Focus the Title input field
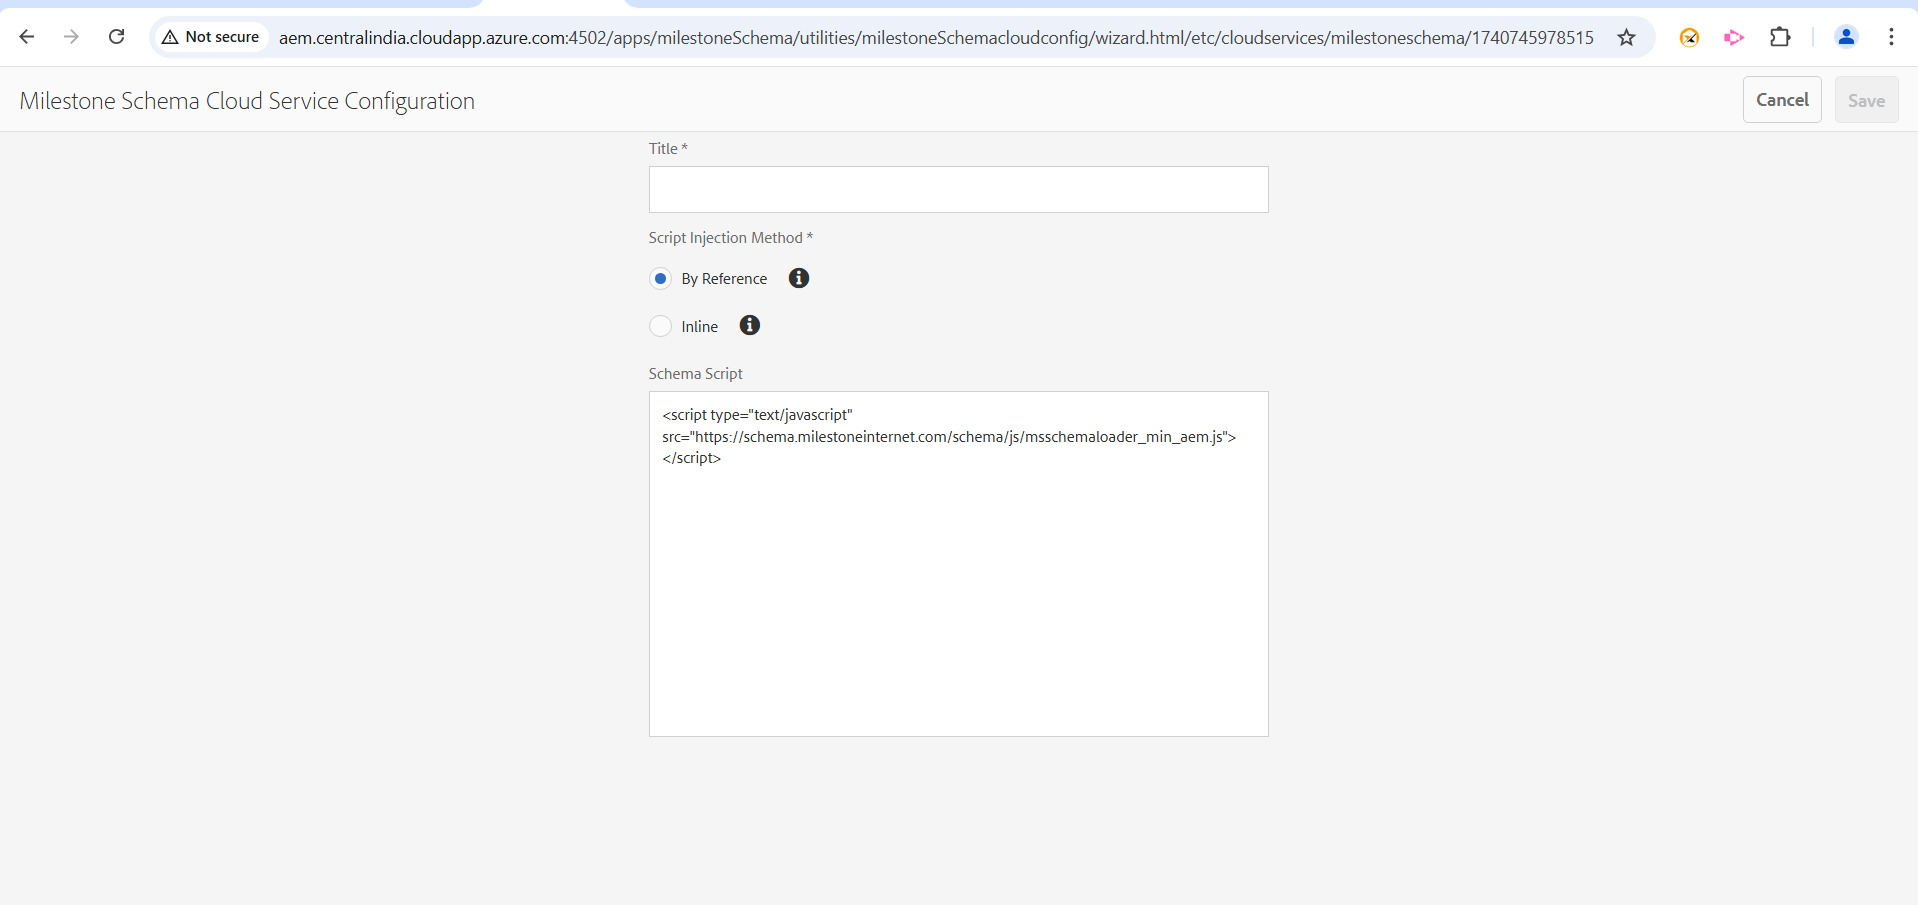Screen dimensions: 1918x905 [958, 189]
